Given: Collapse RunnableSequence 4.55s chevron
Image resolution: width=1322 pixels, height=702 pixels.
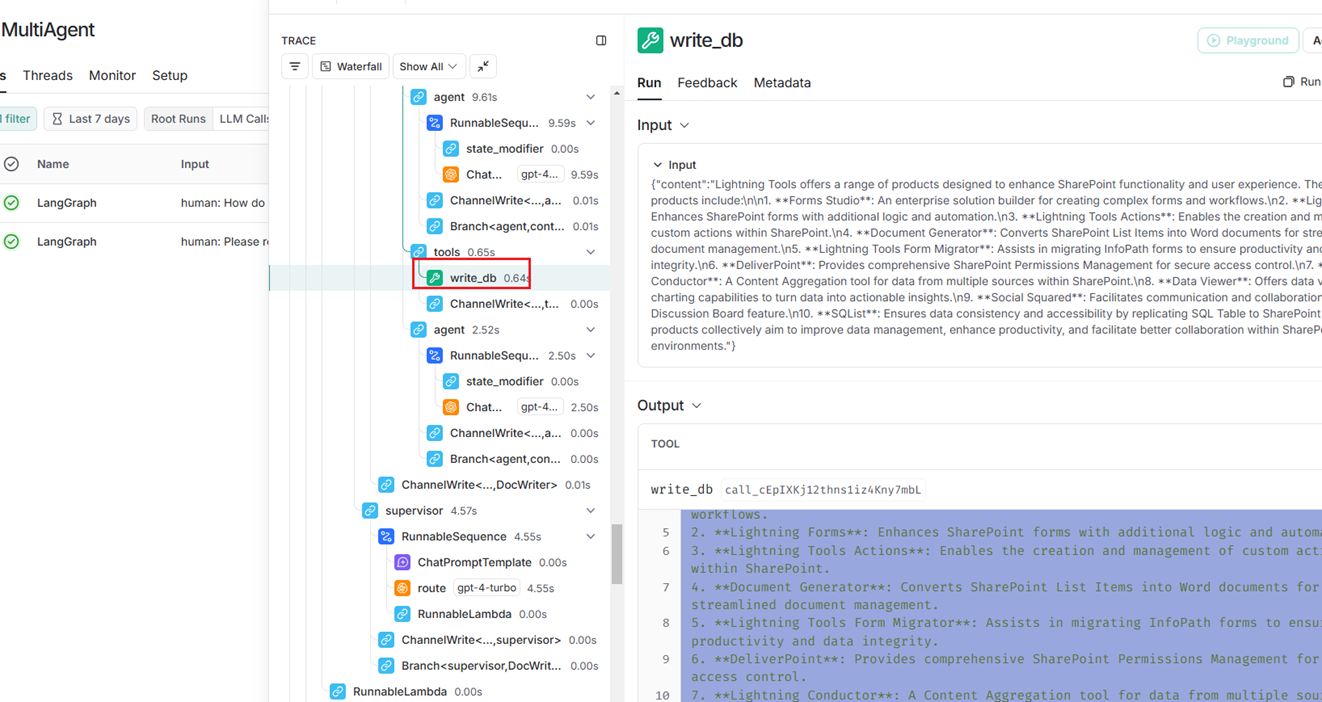Looking at the screenshot, I should tap(590, 537).
